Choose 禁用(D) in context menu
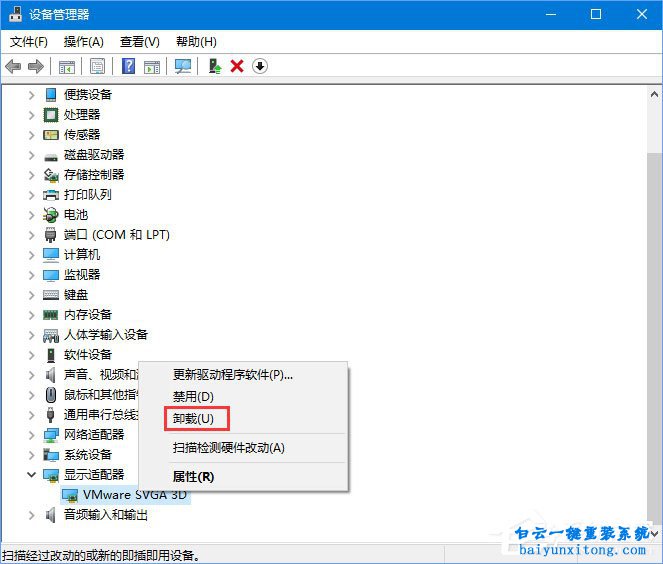Image resolution: width=663 pixels, height=564 pixels. tap(243, 397)
